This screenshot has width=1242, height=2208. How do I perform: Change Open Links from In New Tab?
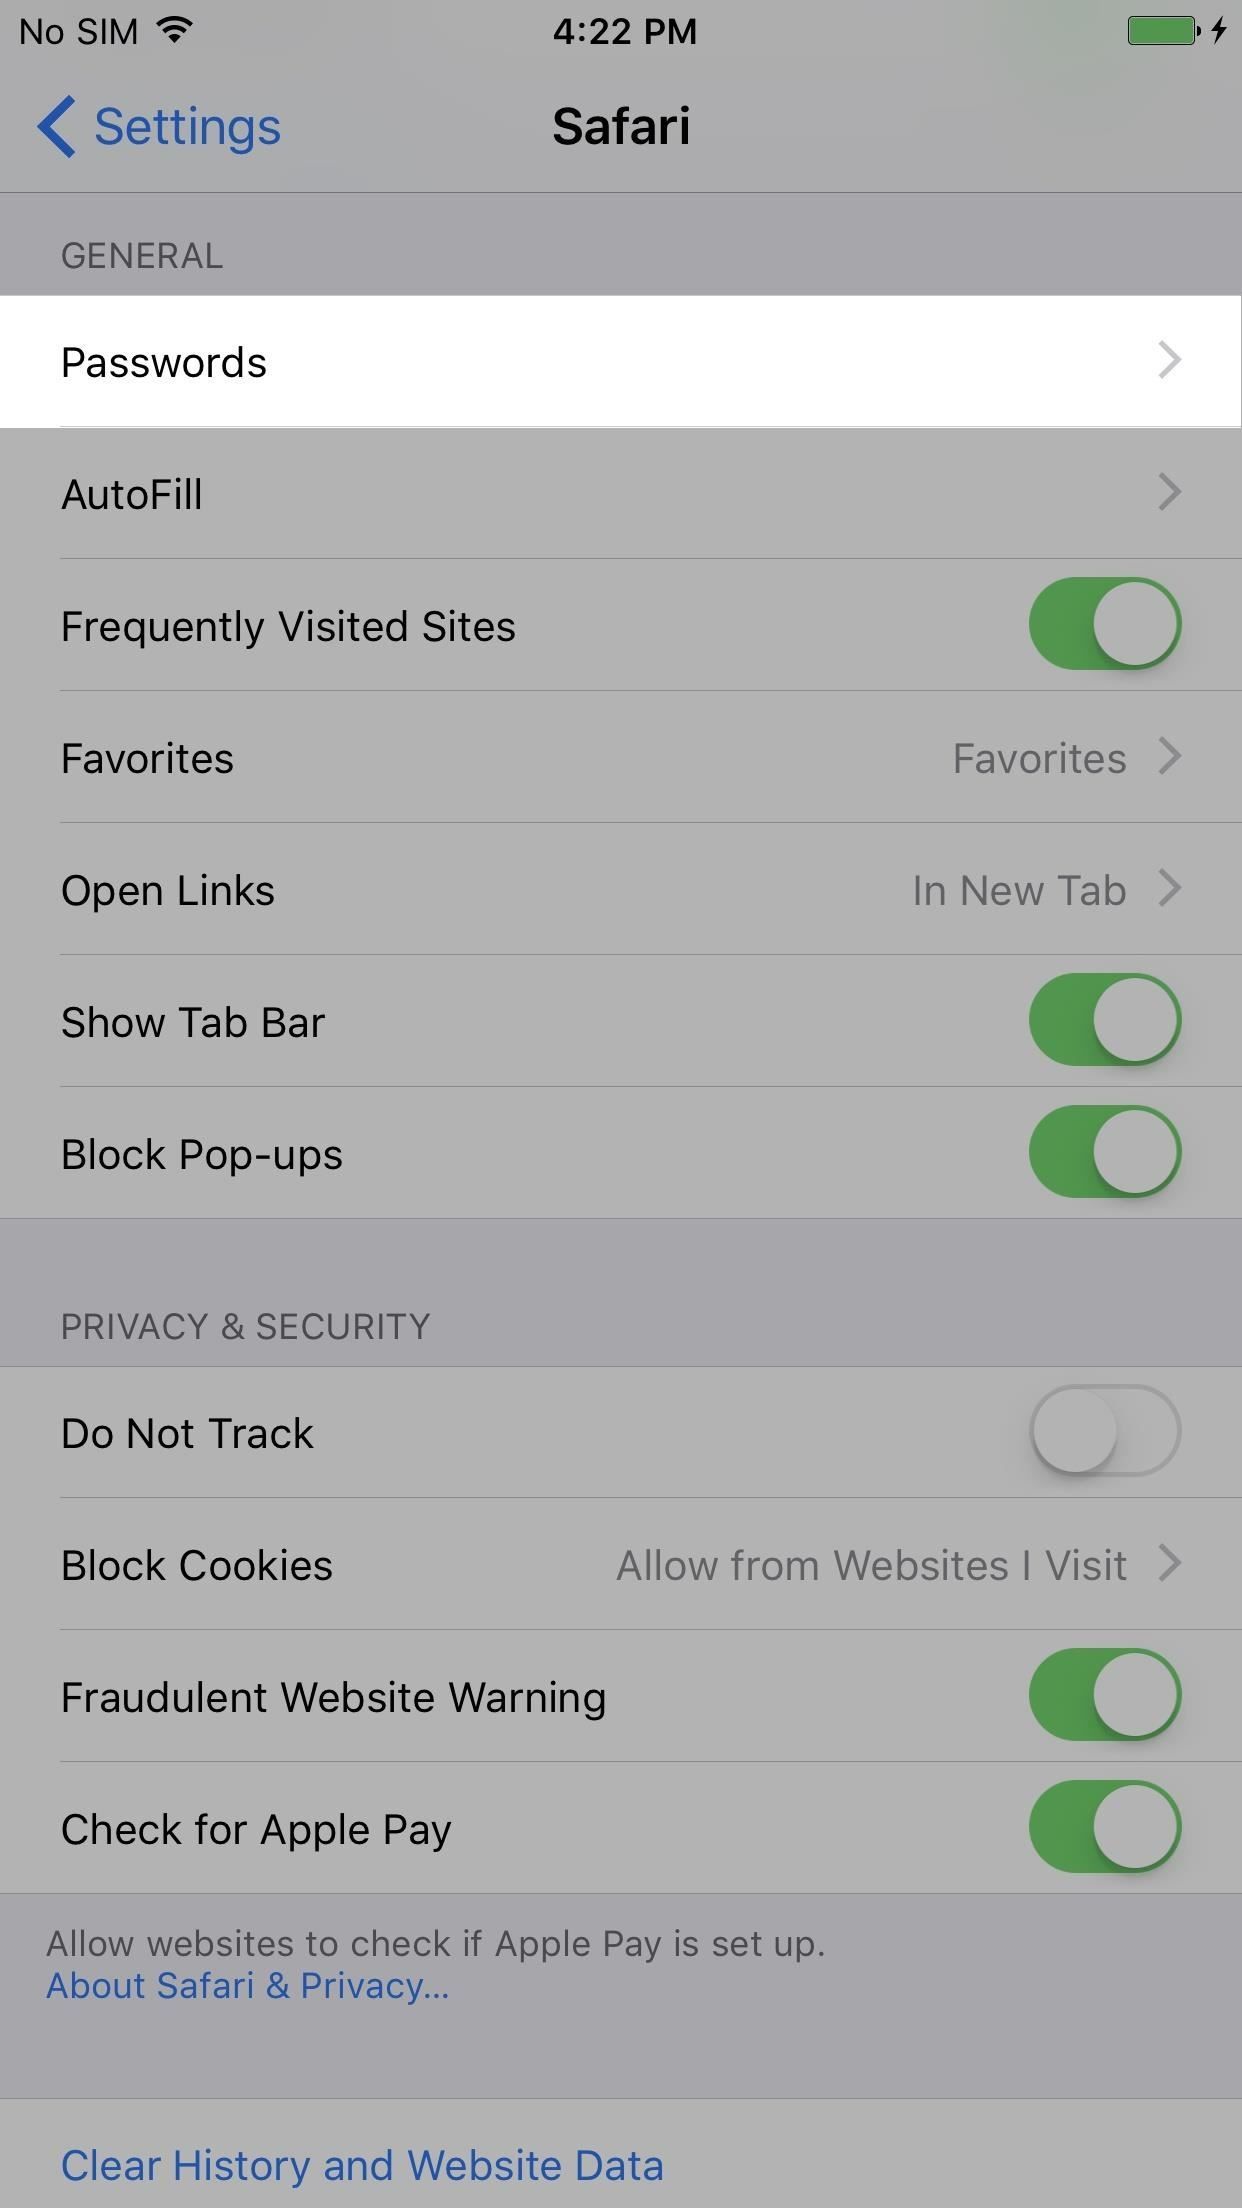[x=1020, y=890]
